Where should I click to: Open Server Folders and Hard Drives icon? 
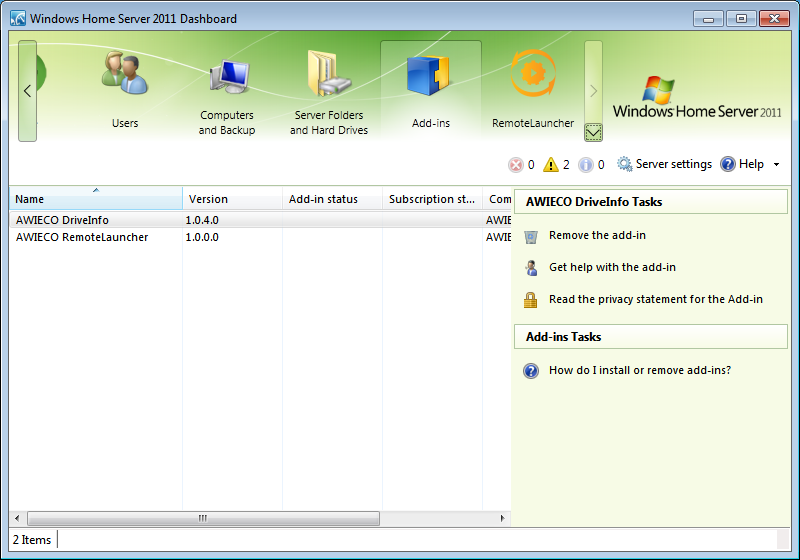click(x=329, y=73)
